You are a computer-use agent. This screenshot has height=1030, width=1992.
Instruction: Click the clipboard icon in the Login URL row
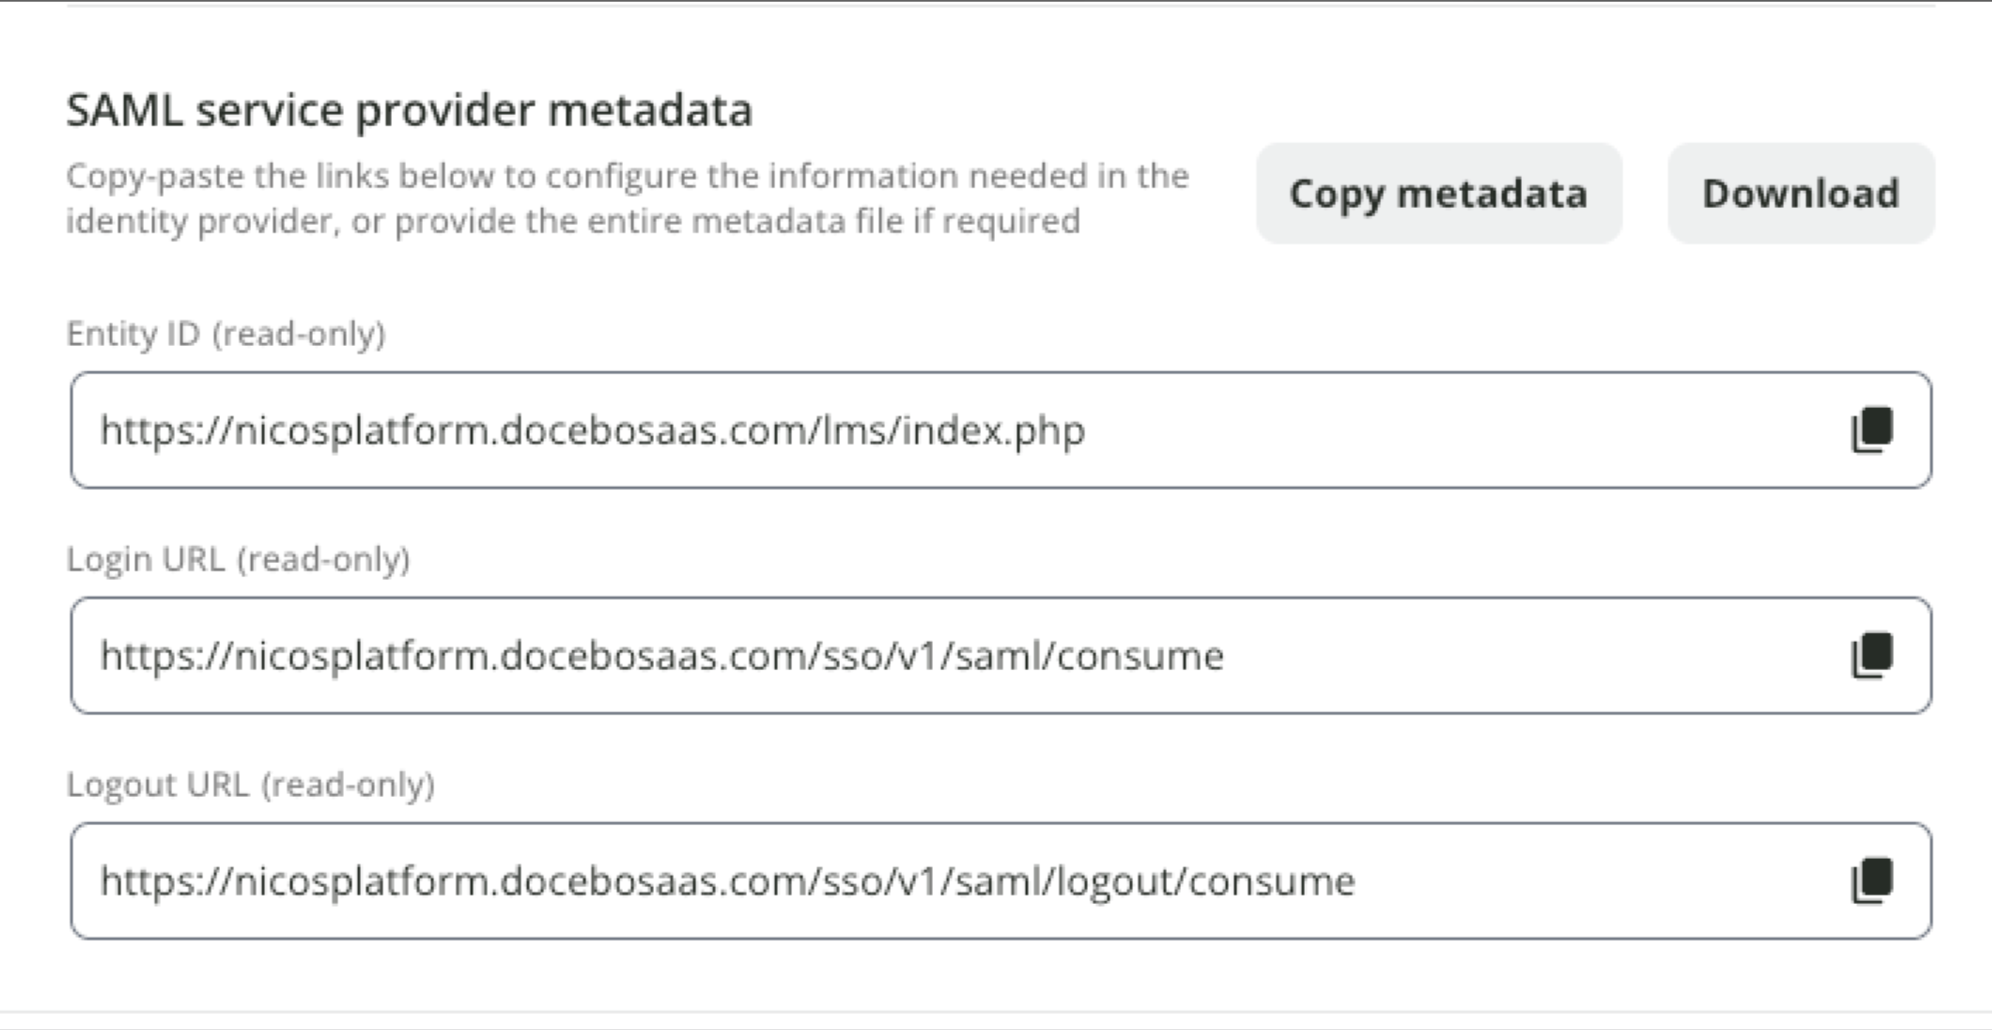(1873, 655)
